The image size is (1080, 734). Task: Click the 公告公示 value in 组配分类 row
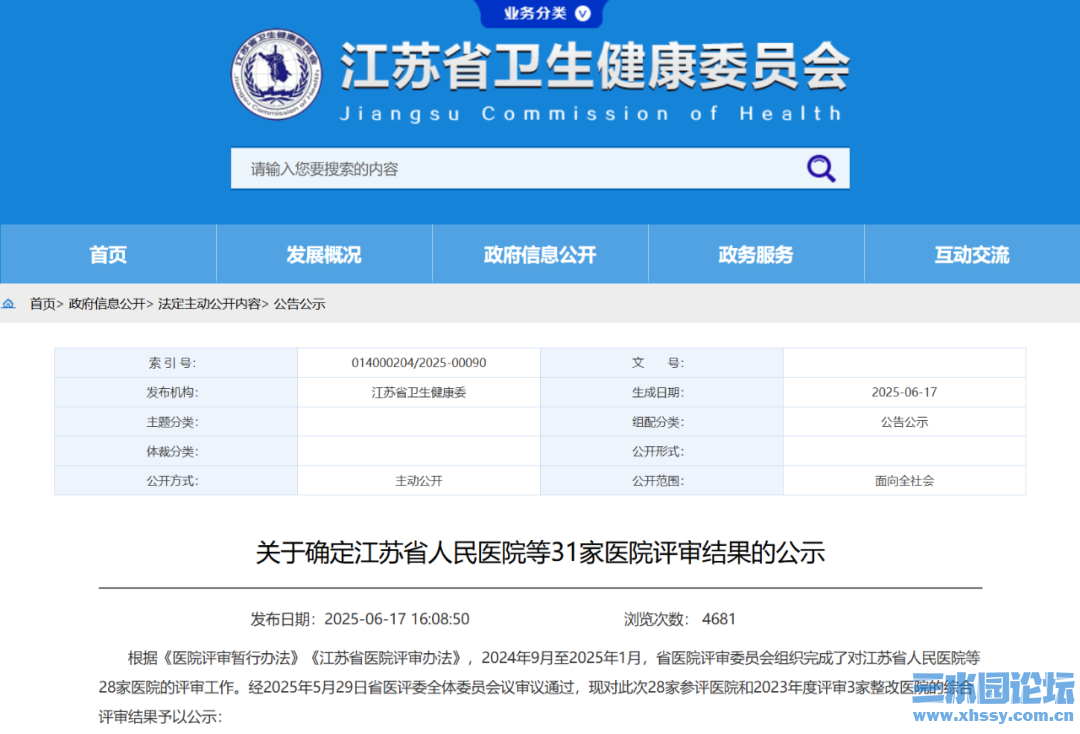pos(904,422)
